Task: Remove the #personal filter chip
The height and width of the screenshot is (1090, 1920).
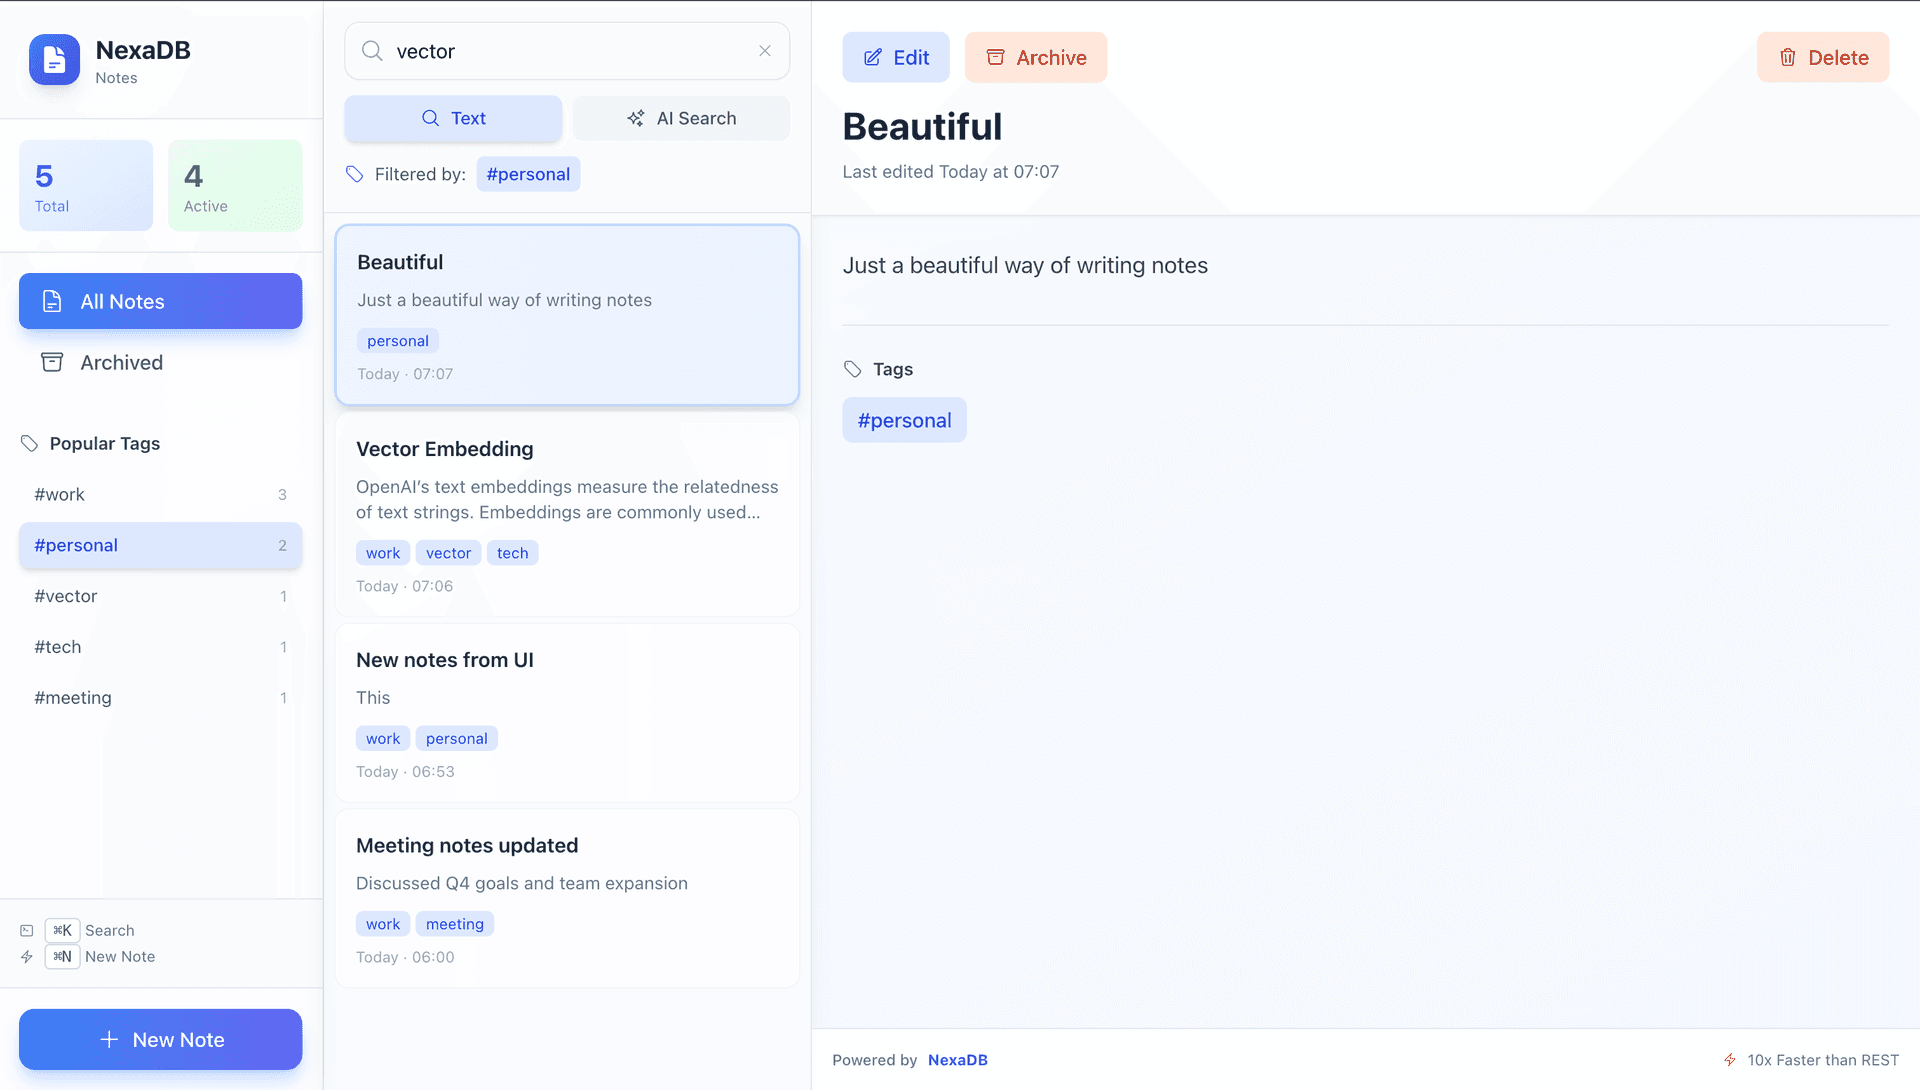Action: (x=528, y=173)
